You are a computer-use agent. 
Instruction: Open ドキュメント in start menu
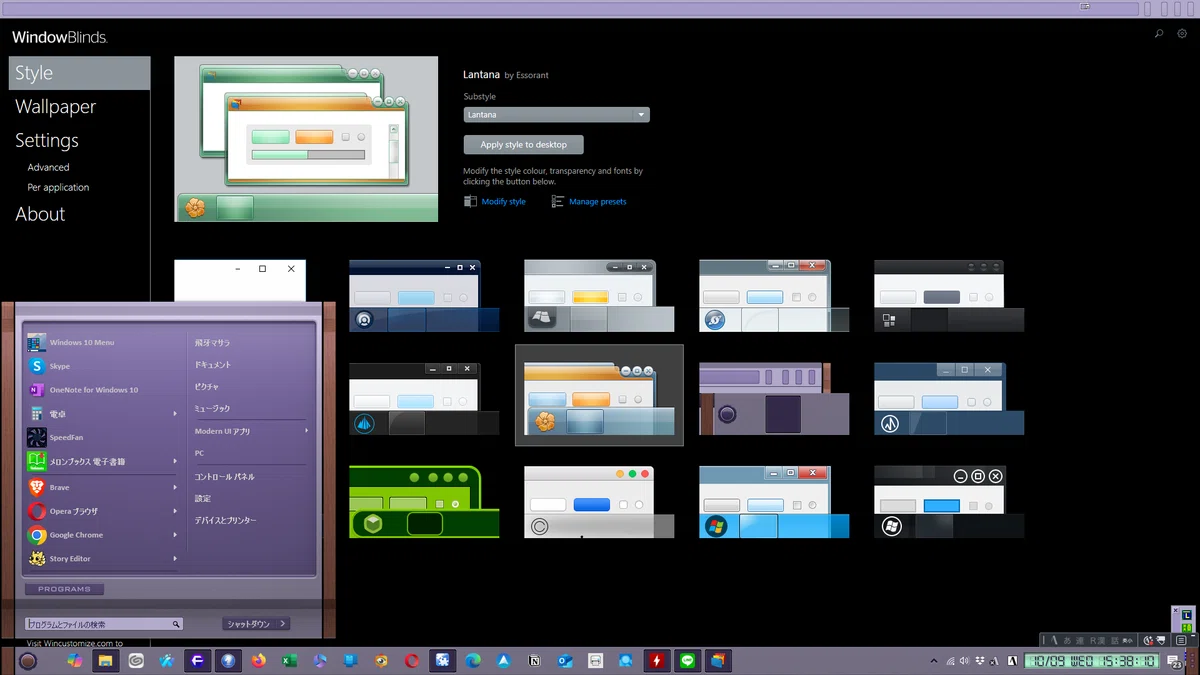(x=212, y=365)
